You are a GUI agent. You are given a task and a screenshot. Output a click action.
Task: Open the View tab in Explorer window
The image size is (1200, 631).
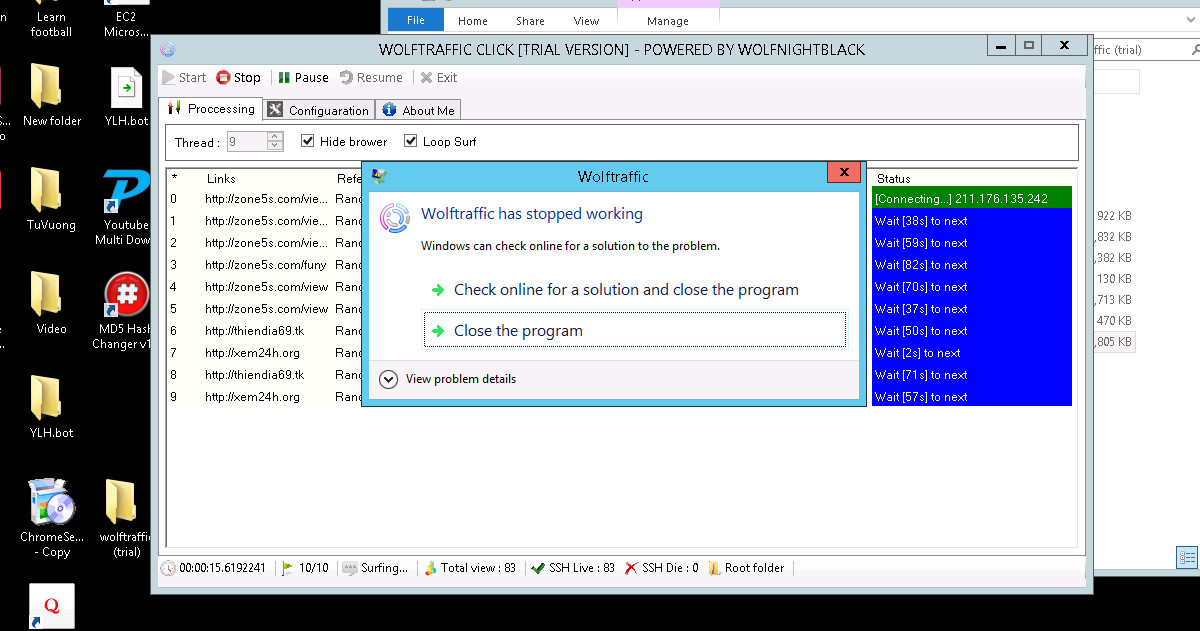coord(586,21)
